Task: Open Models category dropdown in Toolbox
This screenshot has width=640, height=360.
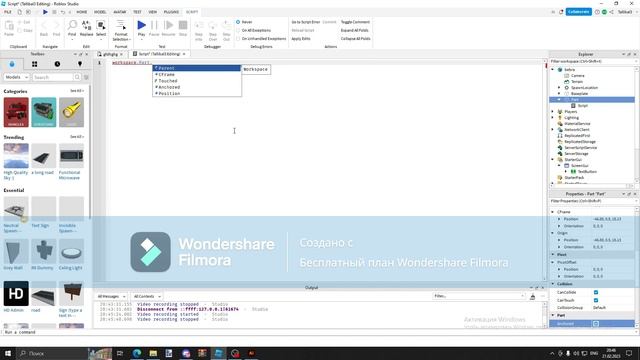Action: (x=16, y=77)
